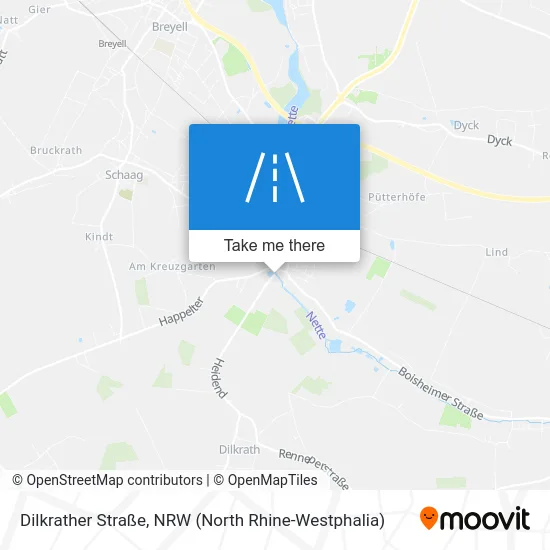Click the Take me there button
The height and width of the screenshot is (550, 550).
(274, 246)
